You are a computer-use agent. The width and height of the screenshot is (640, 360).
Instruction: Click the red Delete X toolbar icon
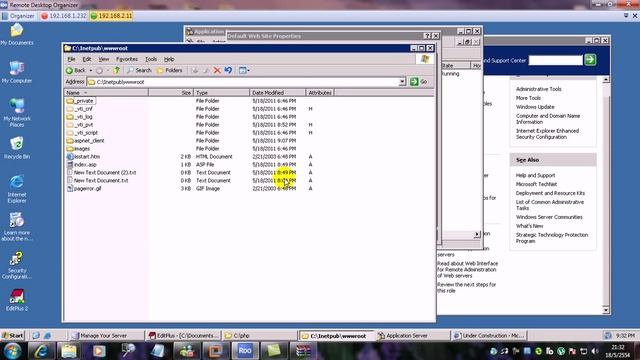pos(217,70)
